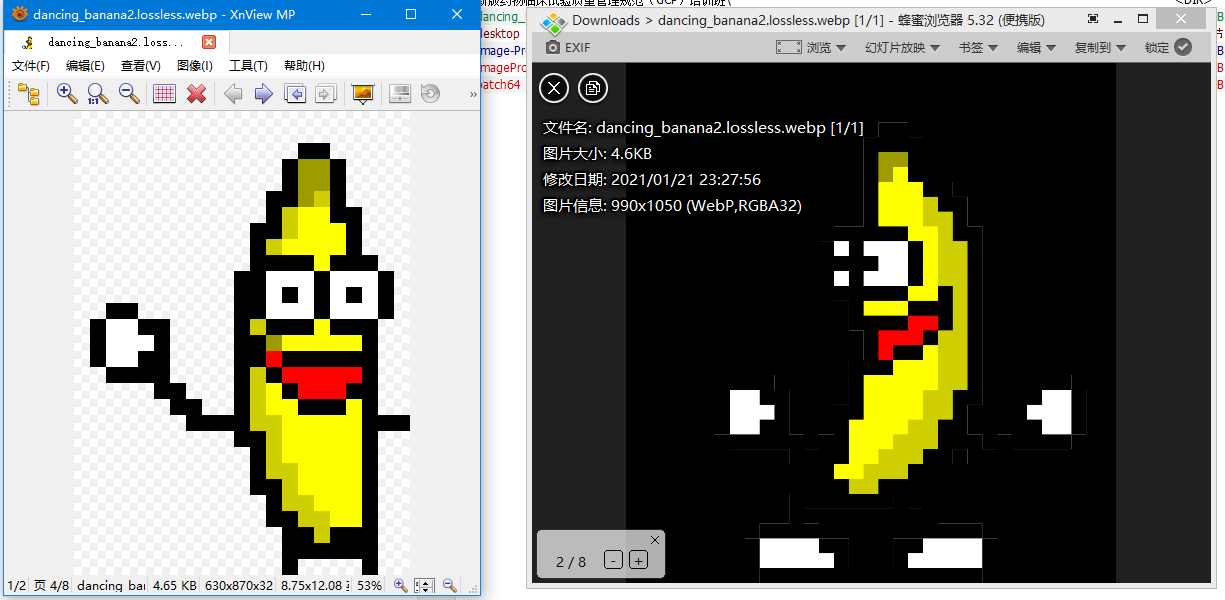The height and width of the screenshot is (600, 1225).
Task: Open the 查看(V) menu
Action: click(x=141, y=66)
